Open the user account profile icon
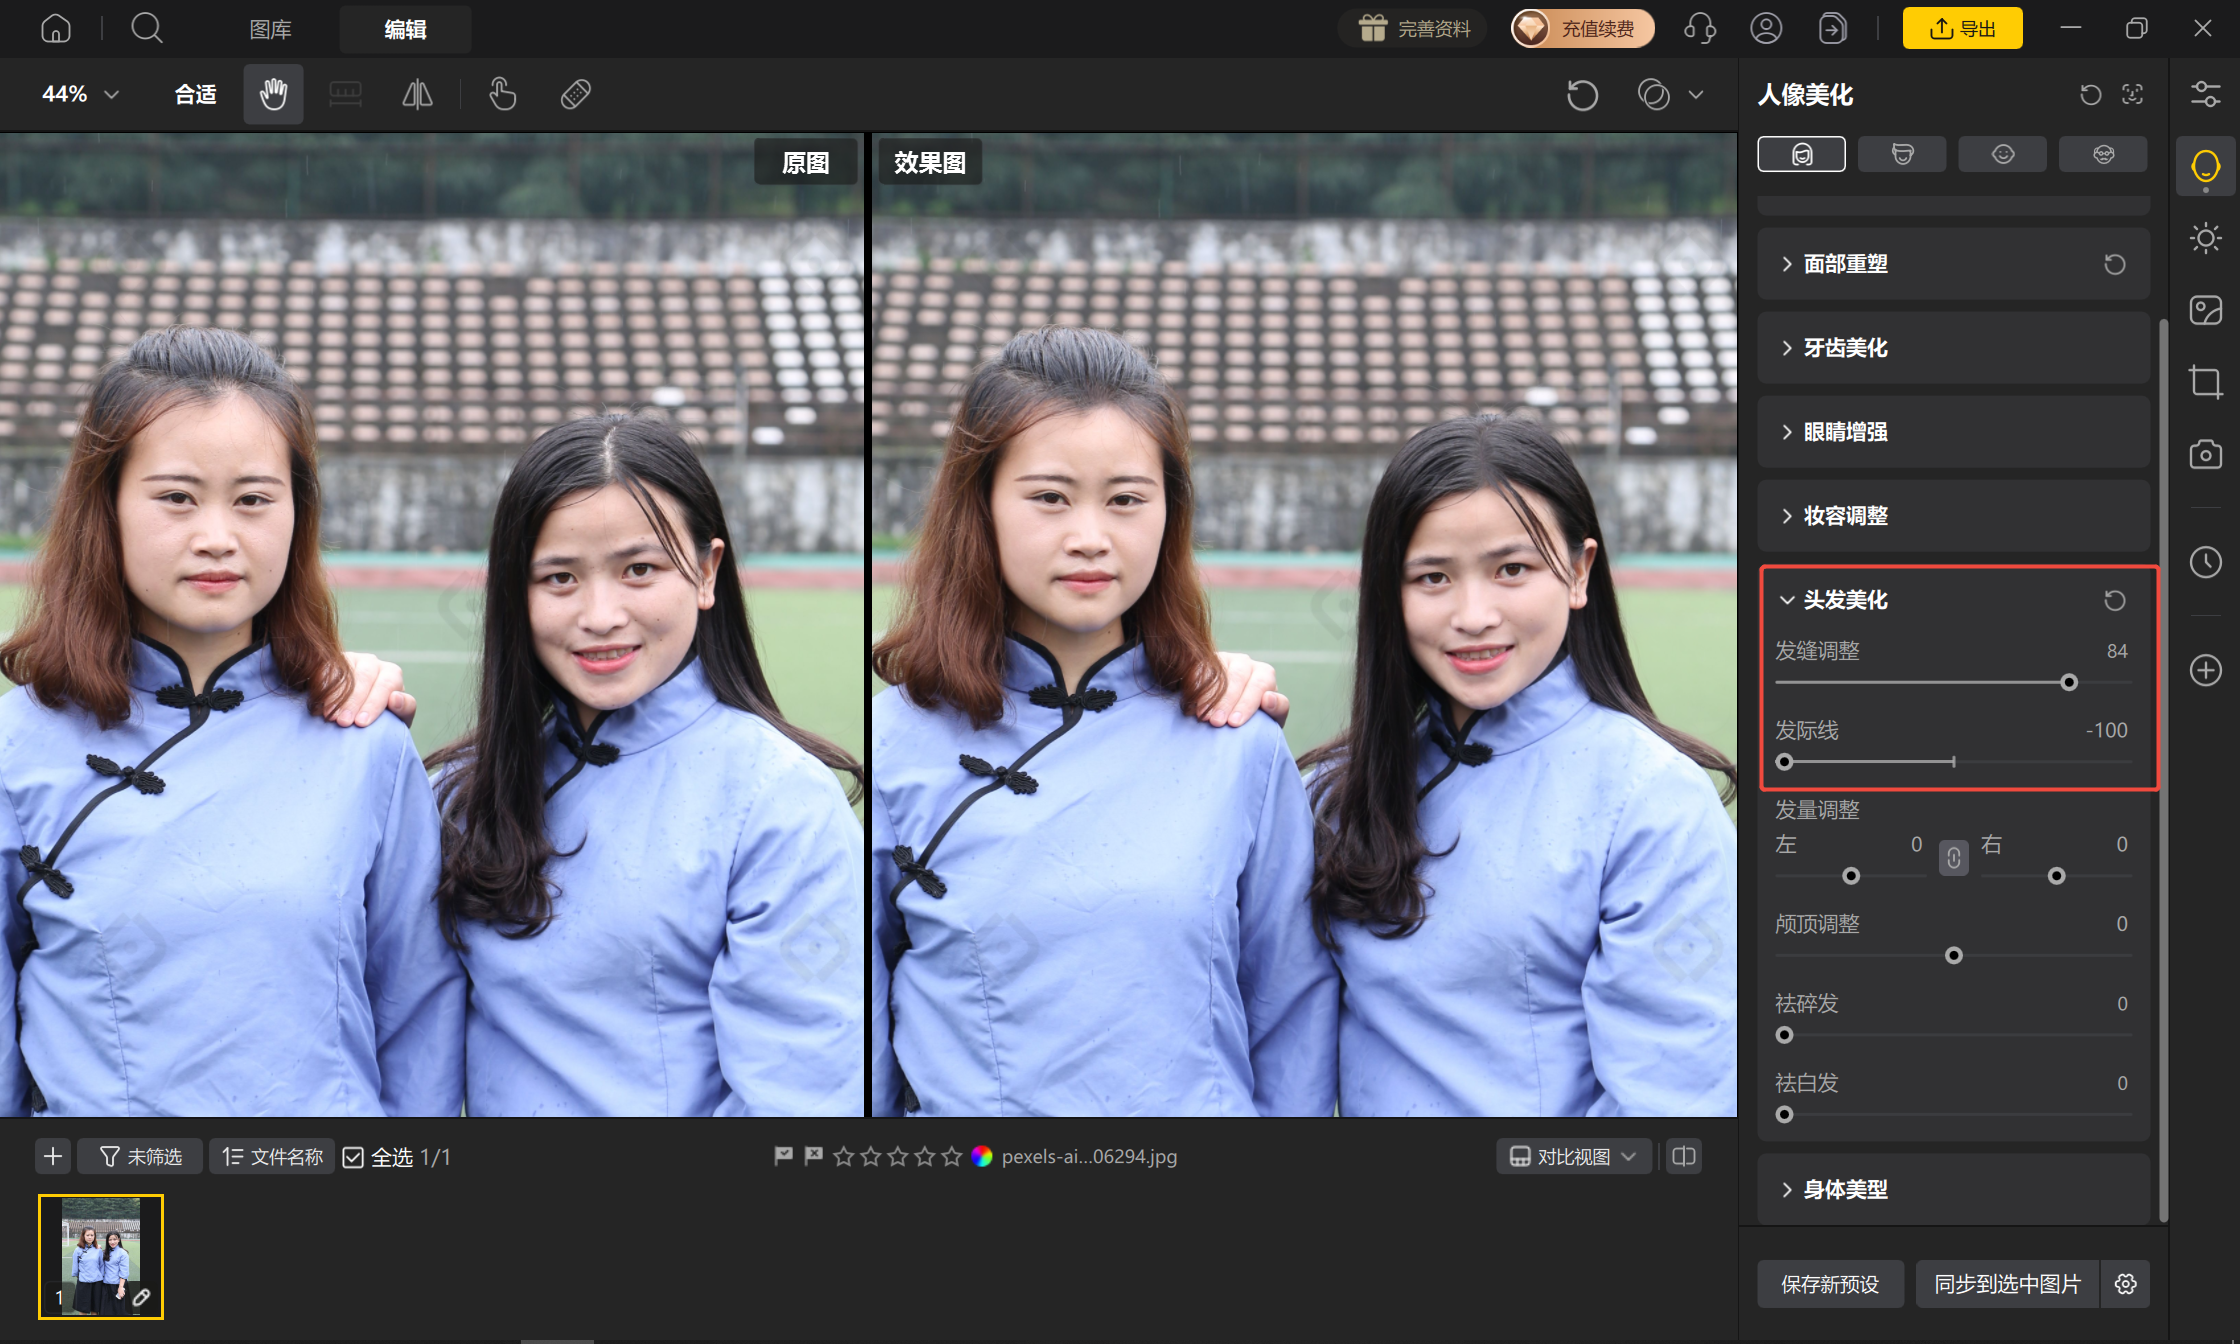This screenshot has width=2240, height=1344. click(1766, 28)
